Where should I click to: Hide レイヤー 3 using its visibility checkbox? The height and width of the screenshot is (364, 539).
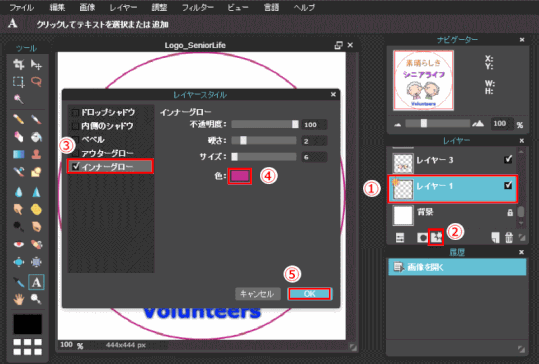point(508,159)
